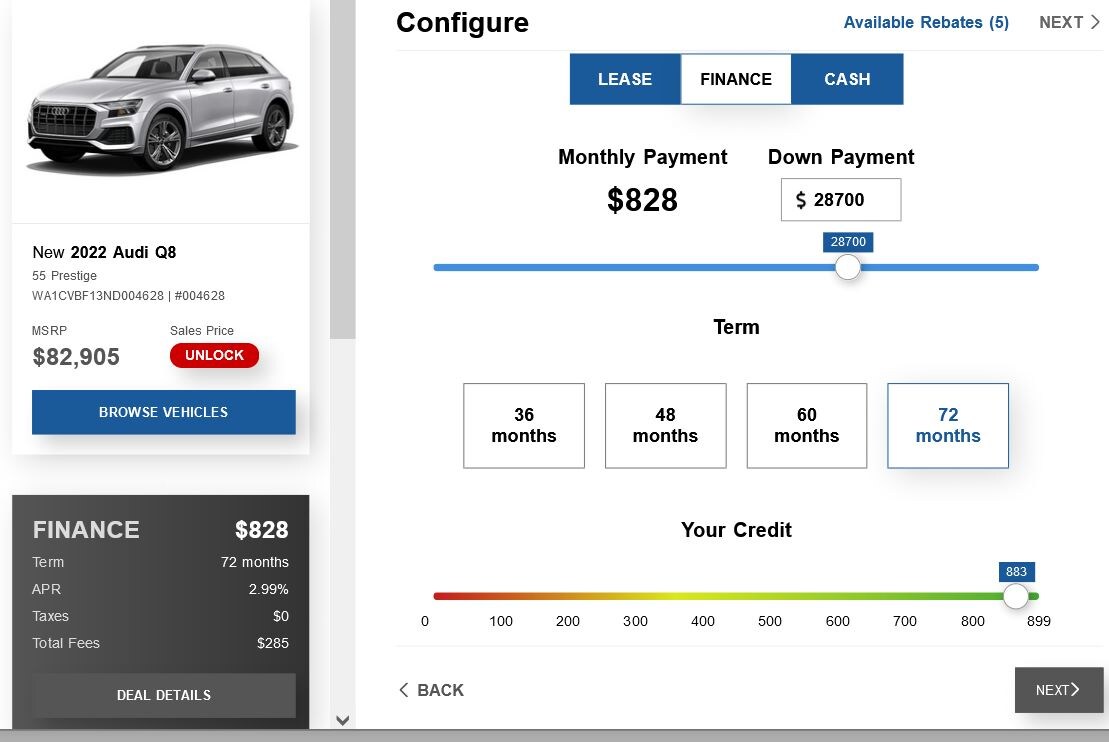
Task: Click the 899 mark on credit scale
Action: tap(1038, 621)
